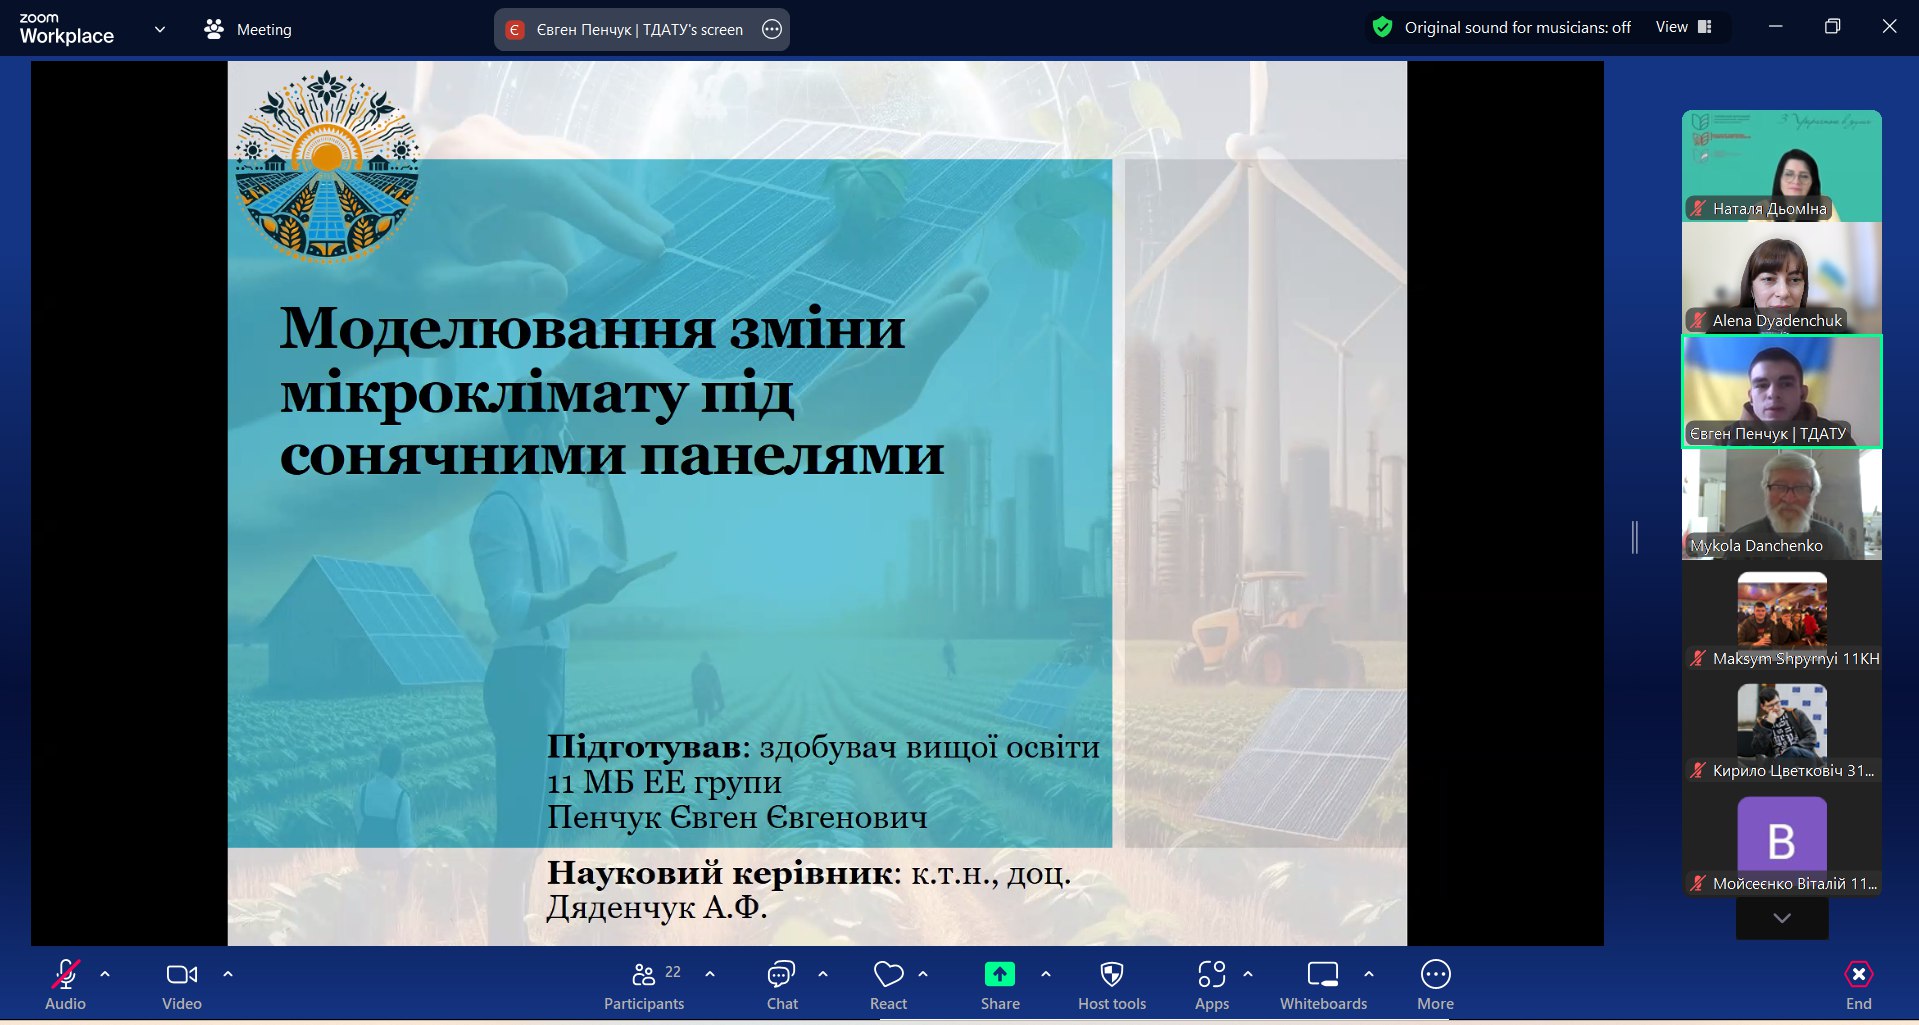Expand the Zoom Workplace dropdown chevron
Image resolution: width=1919 pixels, height=1025 pixels.
pyautogui.click(x=160, y=29)
